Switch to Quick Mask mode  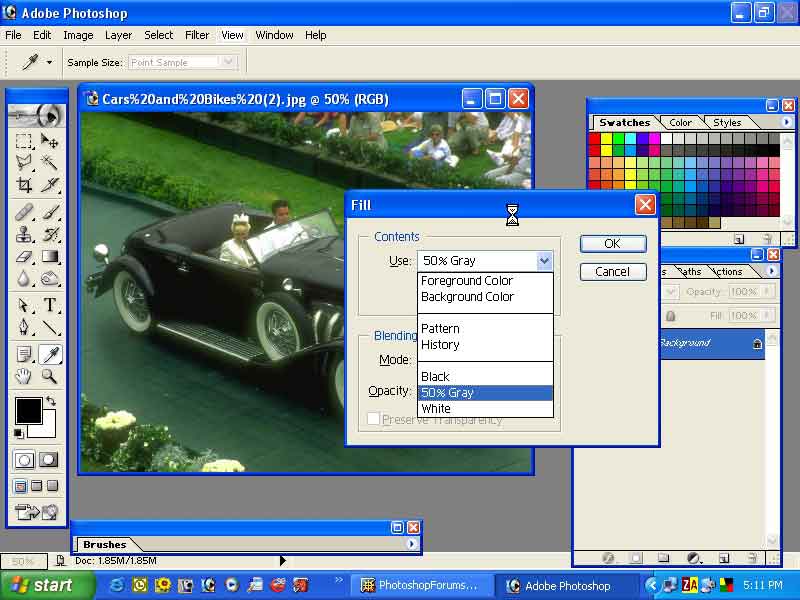click(x=48, y=460)
